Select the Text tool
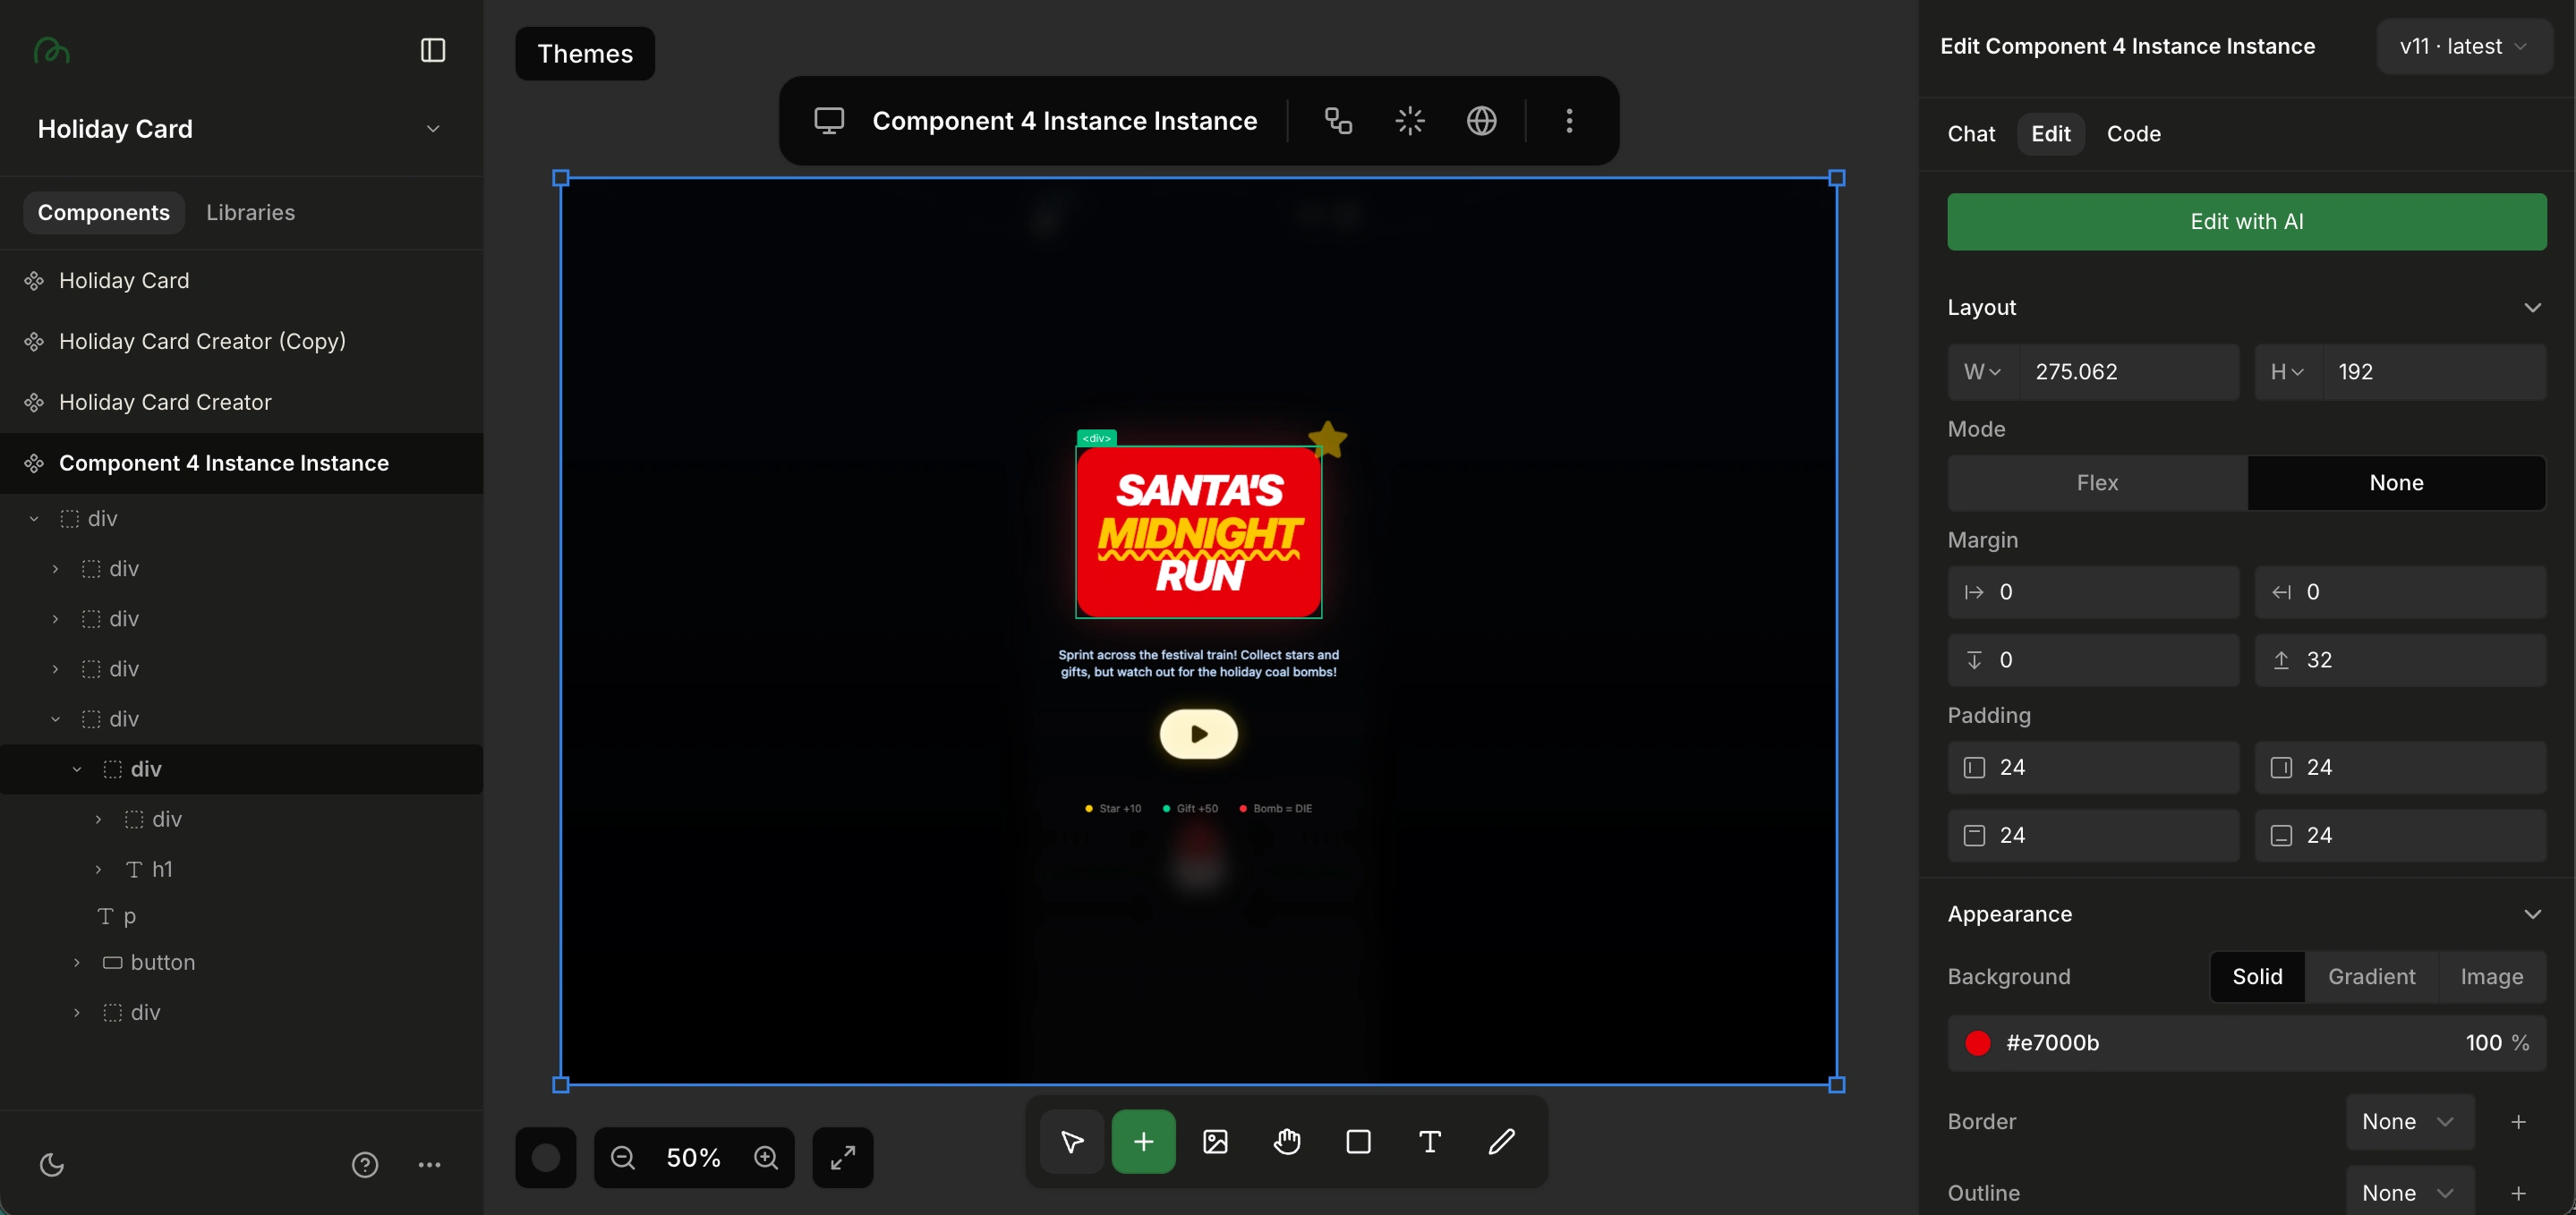 point(1429,1141)
